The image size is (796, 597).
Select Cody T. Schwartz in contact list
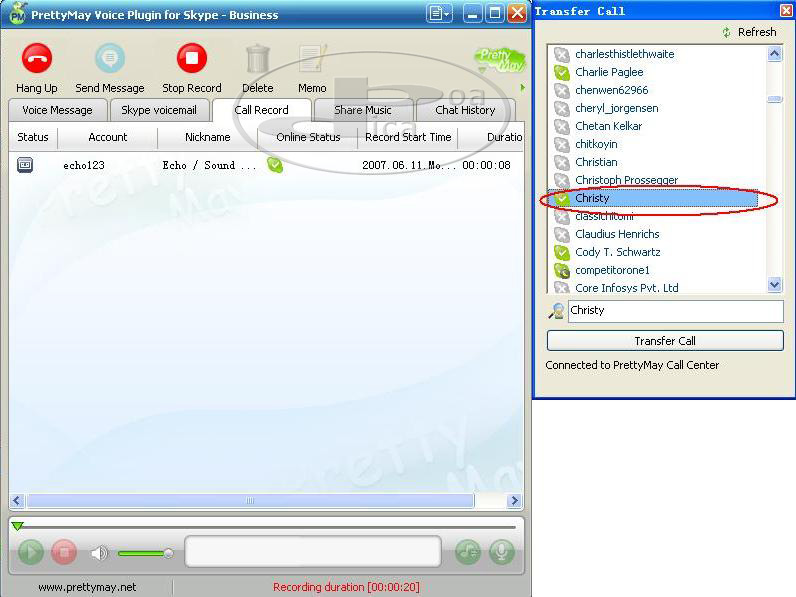pos(617,252)
